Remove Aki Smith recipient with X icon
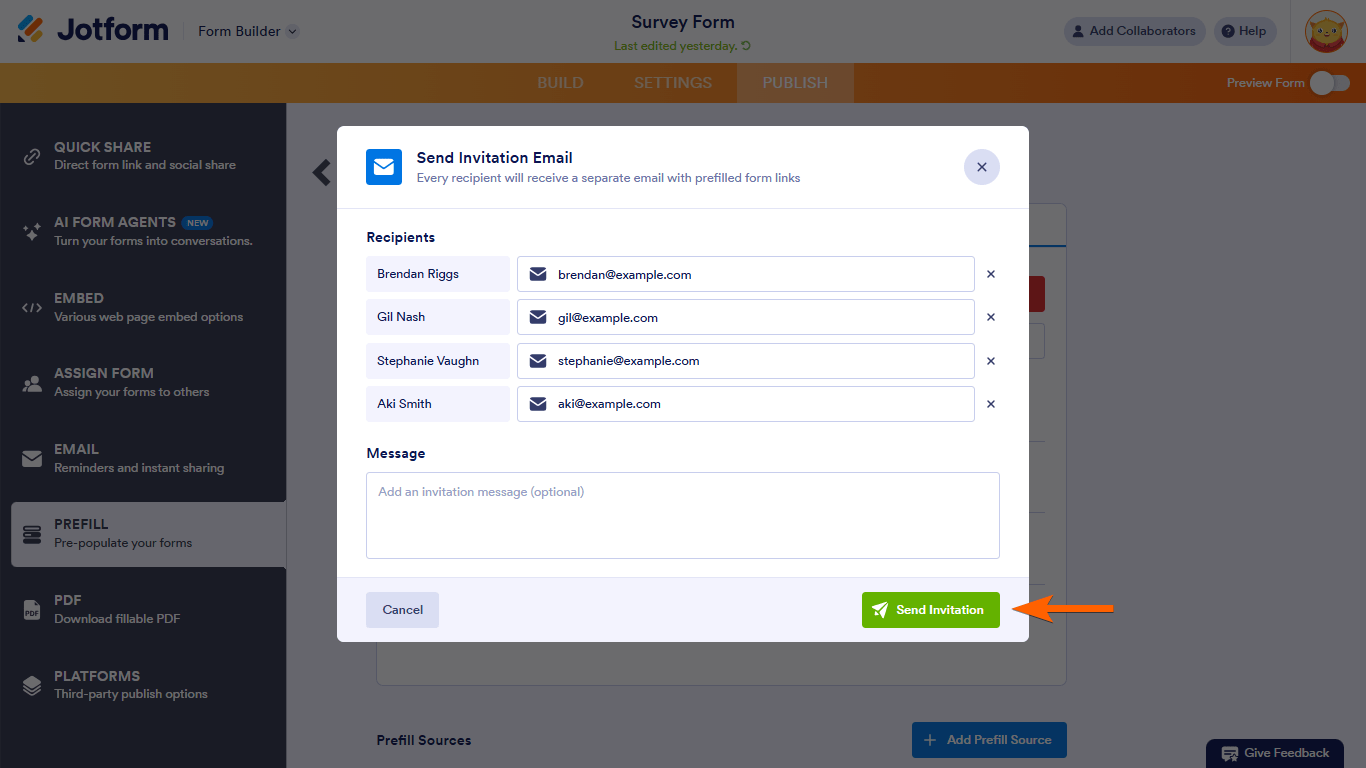The width and height of the screenshot is (1366, 768). point(991,404)
